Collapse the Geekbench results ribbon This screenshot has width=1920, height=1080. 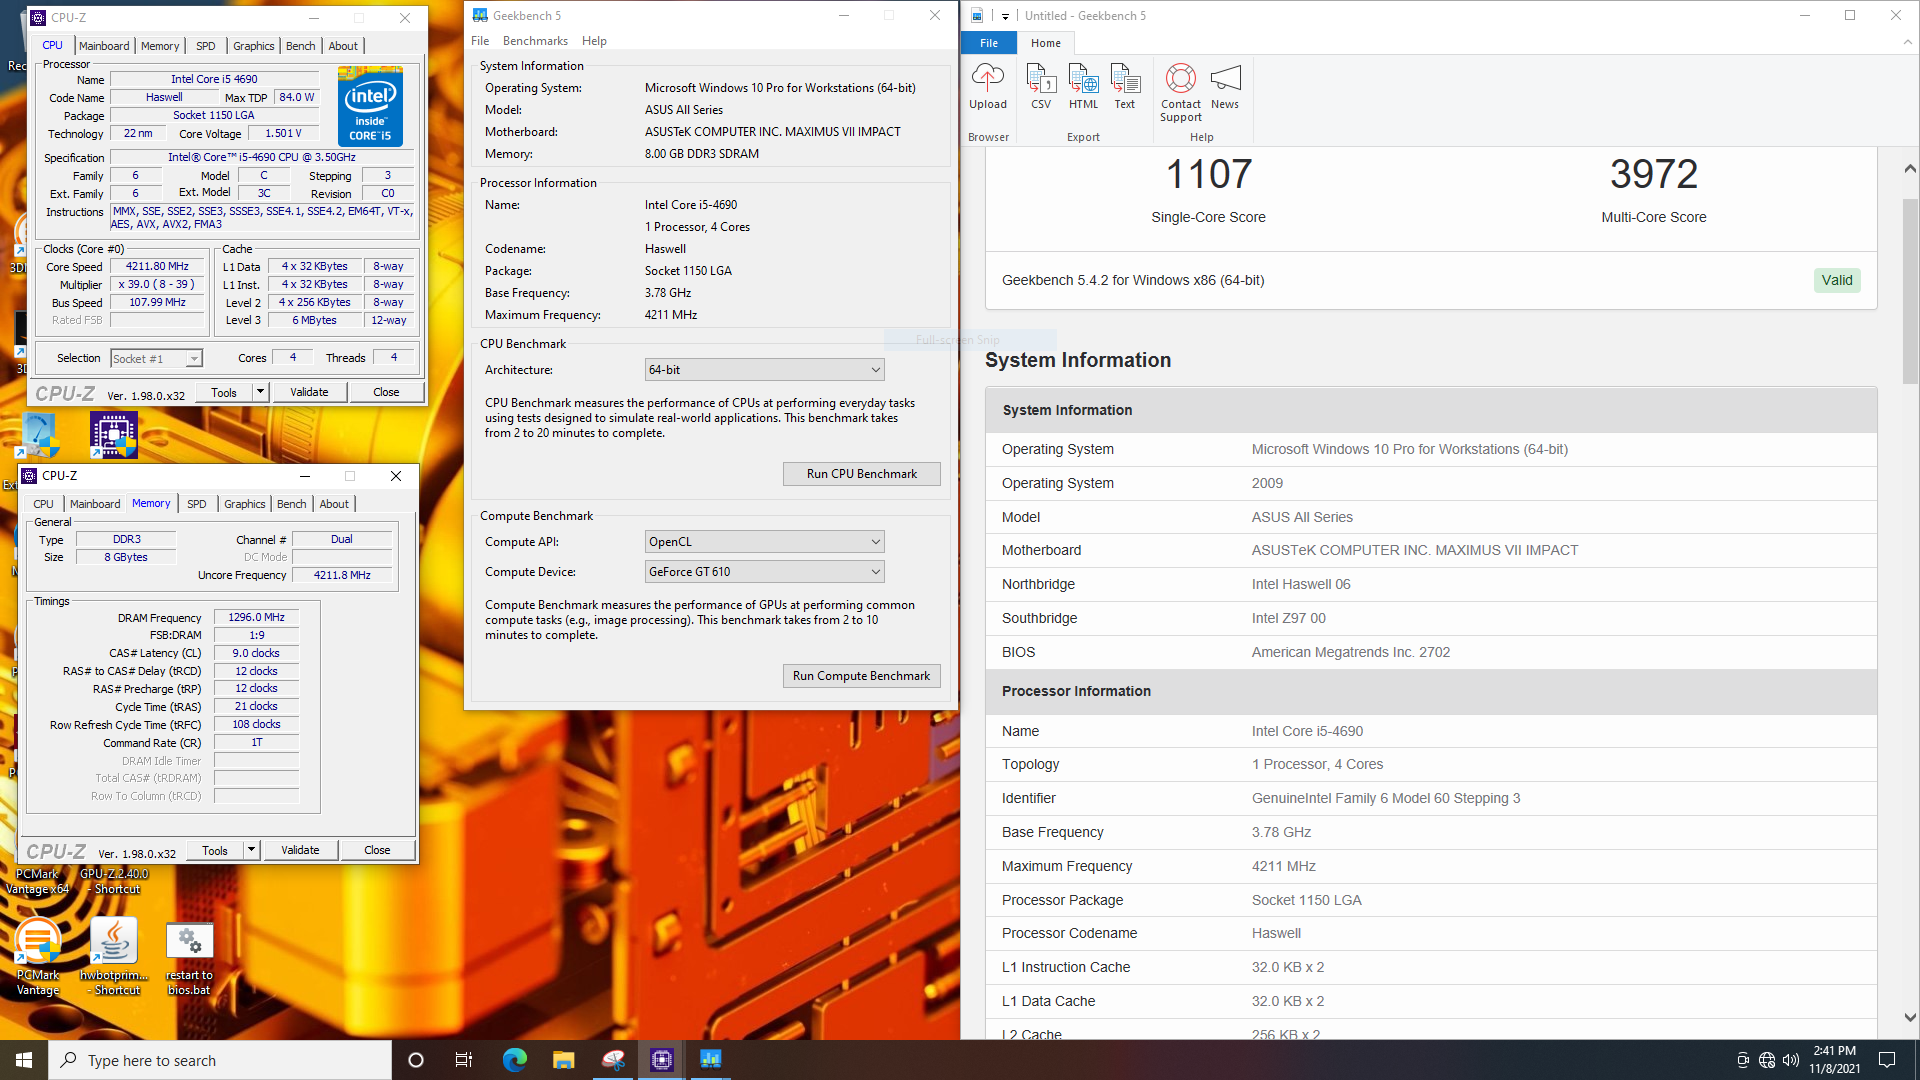pos(1907,43)
